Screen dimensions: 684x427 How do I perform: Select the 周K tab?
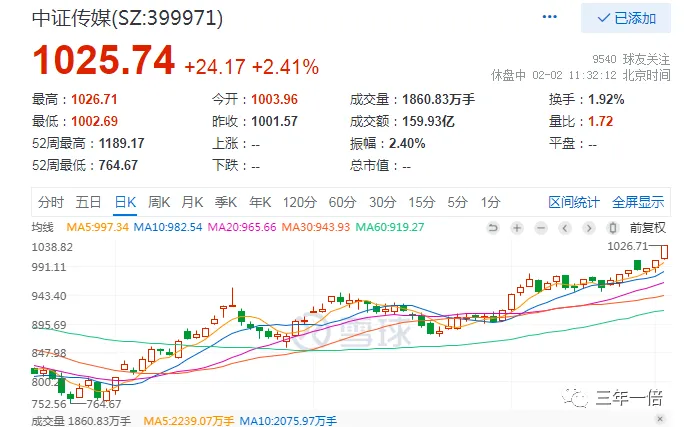tap(159, 202)
